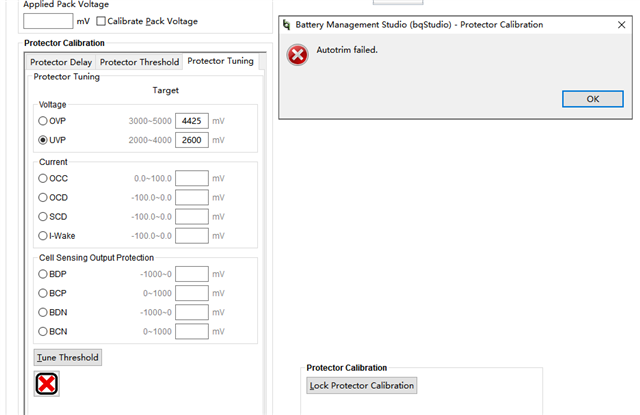Click the OVP range text '3000~5000'
Screen dimensions: 640x415
(150, 121)
